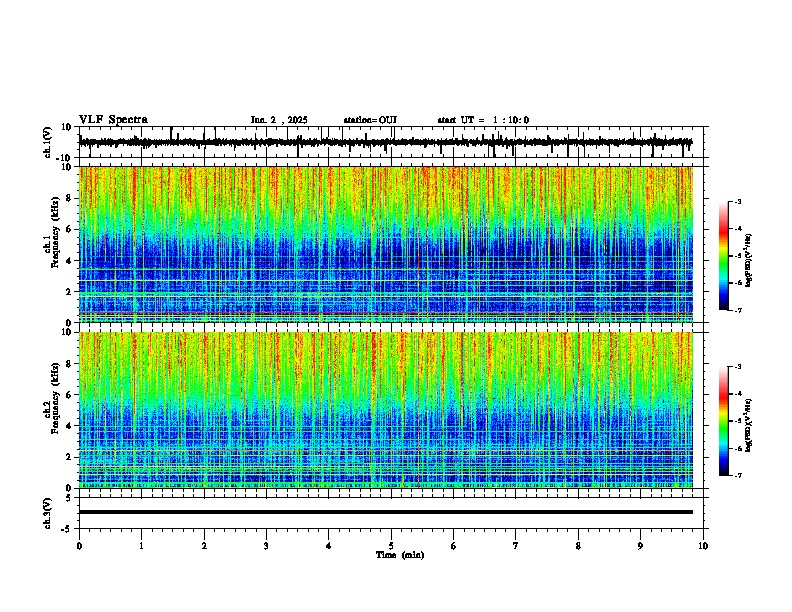This screenshot has width=792, height=612.
Task: Click the "5" tick on ch.3(V) axis
Action: [69, 498]
